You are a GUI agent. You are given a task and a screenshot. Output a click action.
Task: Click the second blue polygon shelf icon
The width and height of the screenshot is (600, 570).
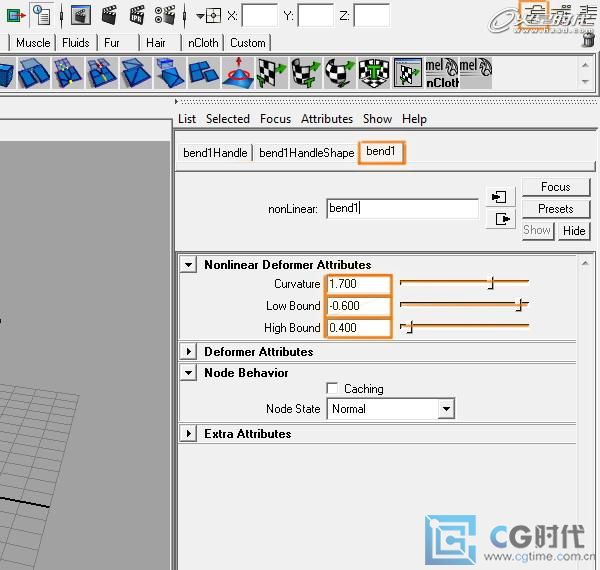click(34, 73)
